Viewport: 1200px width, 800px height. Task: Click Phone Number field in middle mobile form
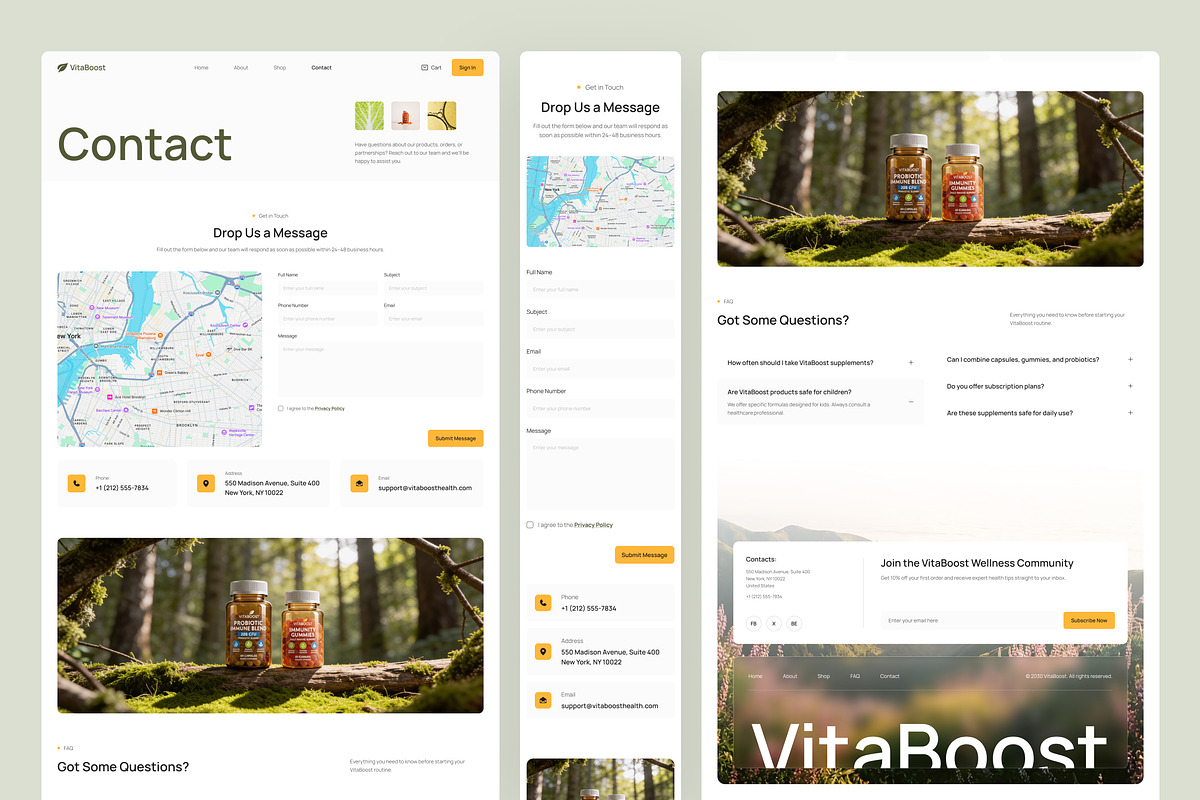[x=600, y=408]
